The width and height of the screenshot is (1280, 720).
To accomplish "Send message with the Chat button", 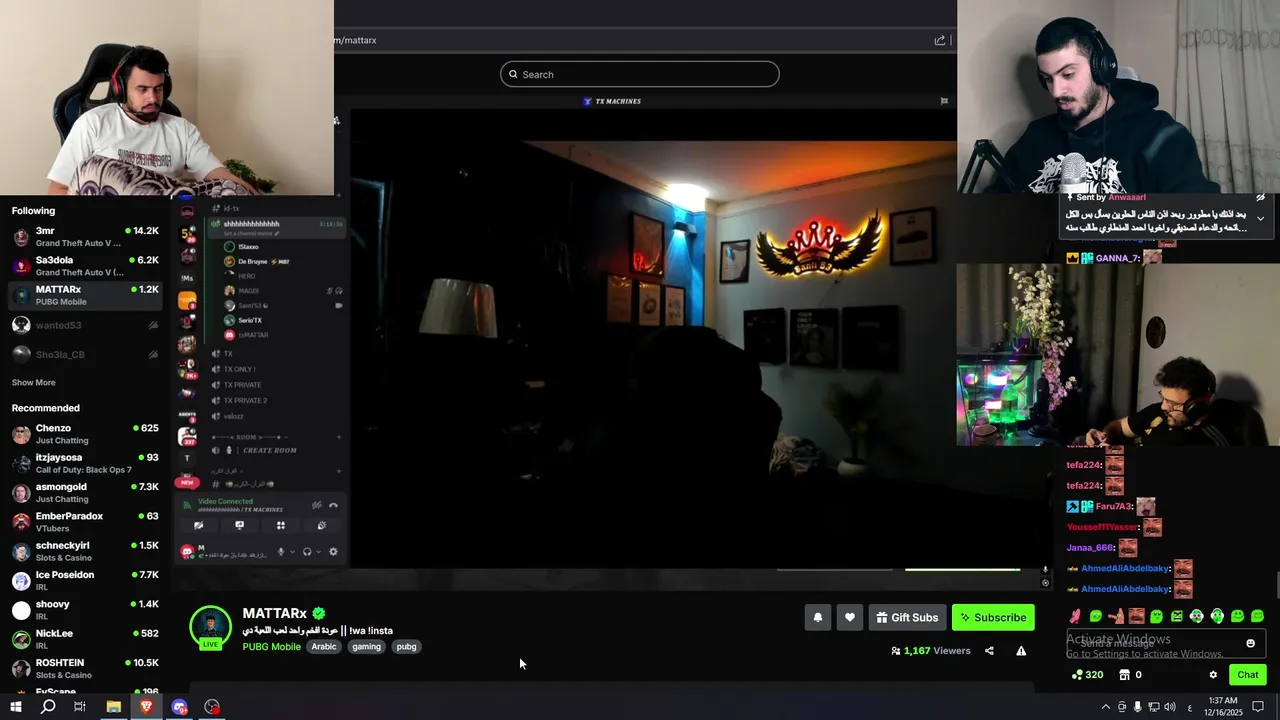I will click(1247, 675).
